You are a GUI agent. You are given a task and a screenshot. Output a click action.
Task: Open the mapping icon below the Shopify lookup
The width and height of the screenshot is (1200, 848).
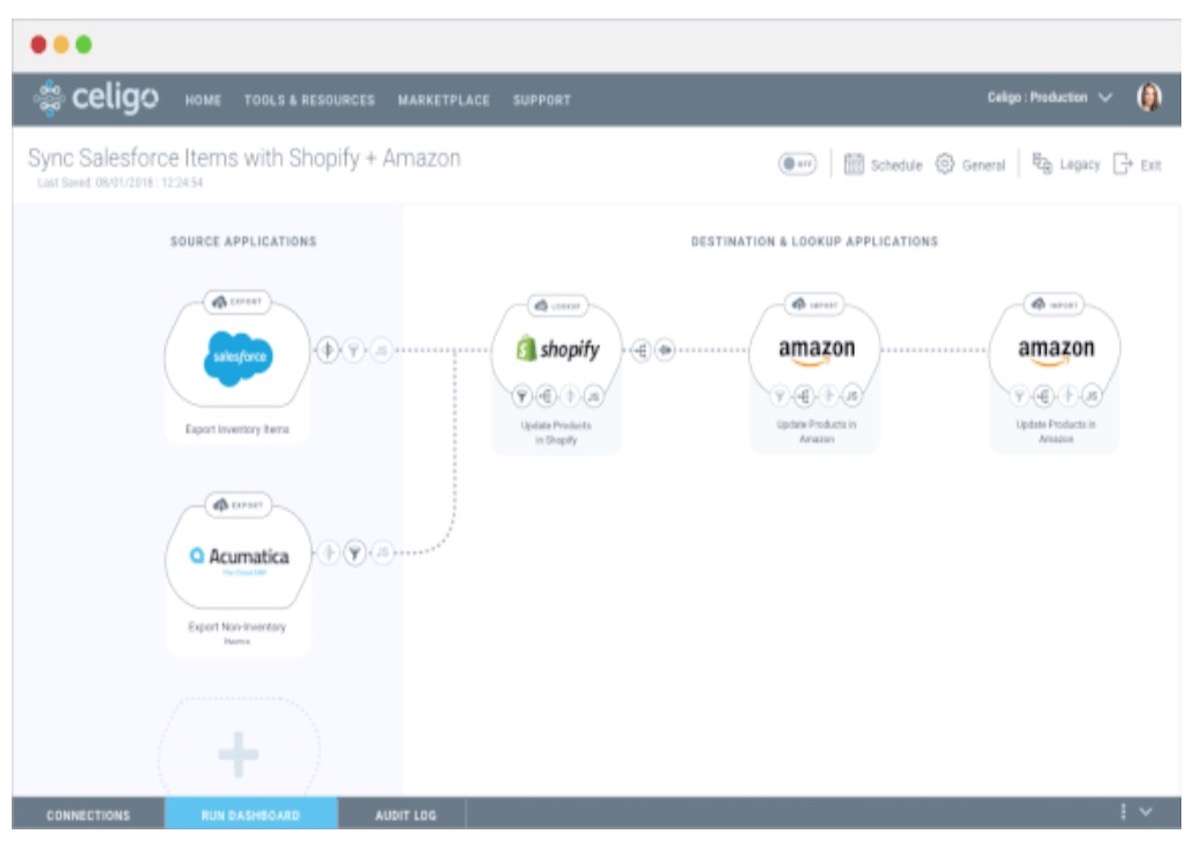click(547, 396)
